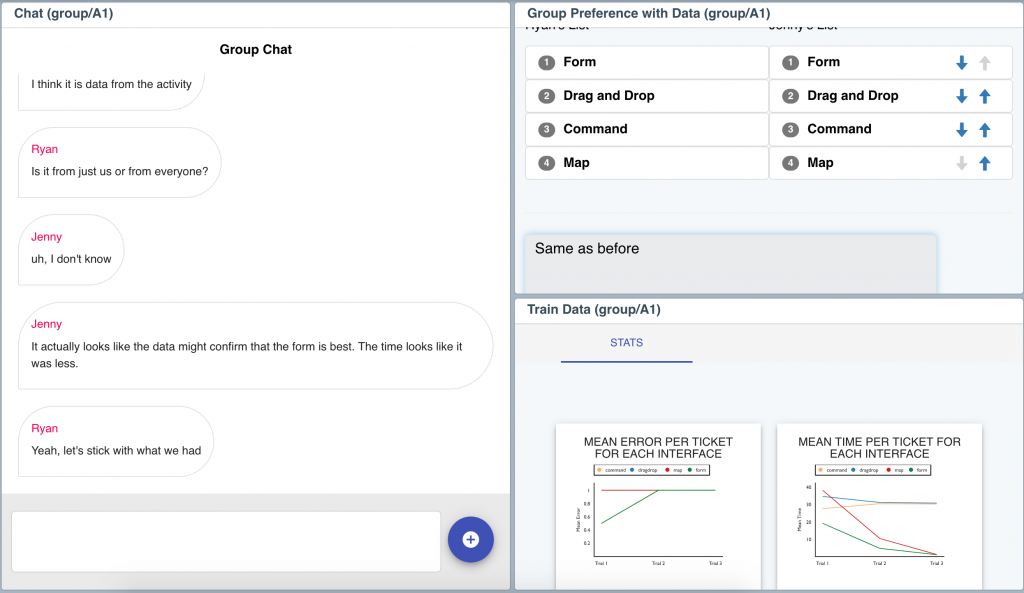The image size is (1024, 593).
Task: Move Form down in Jenny's list
Action: tap(962, 63)
